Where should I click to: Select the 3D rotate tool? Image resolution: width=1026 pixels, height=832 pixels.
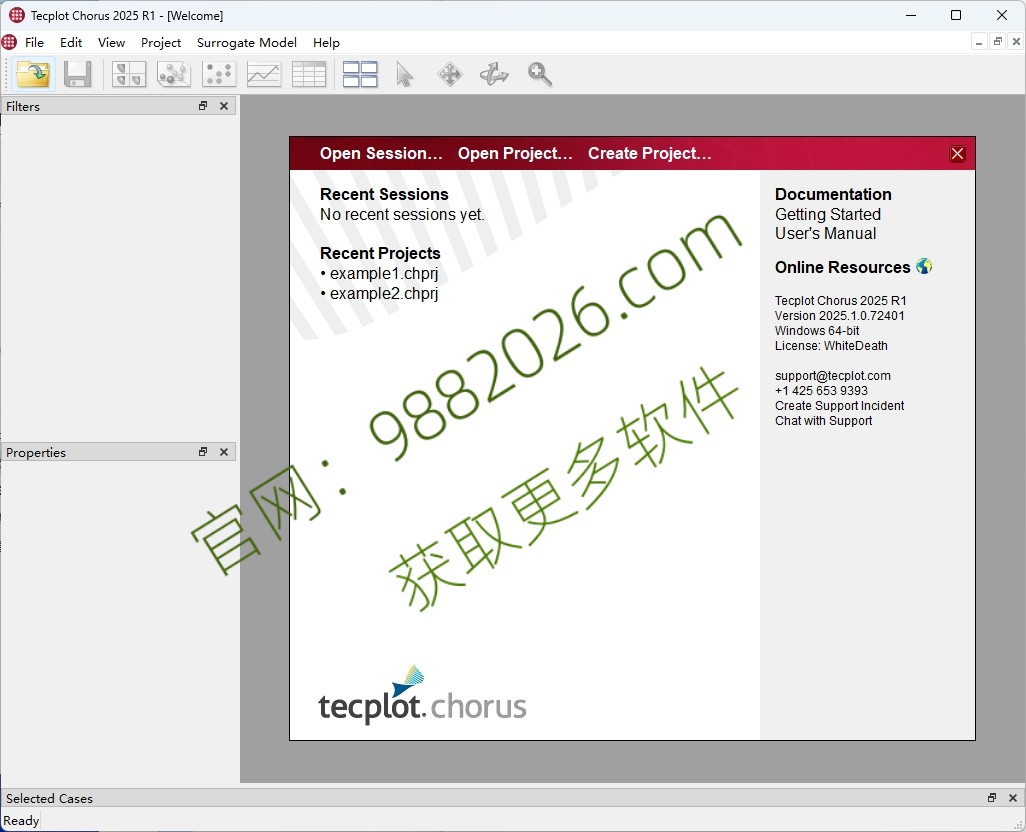pyautogui.click(x=494, y=74)
